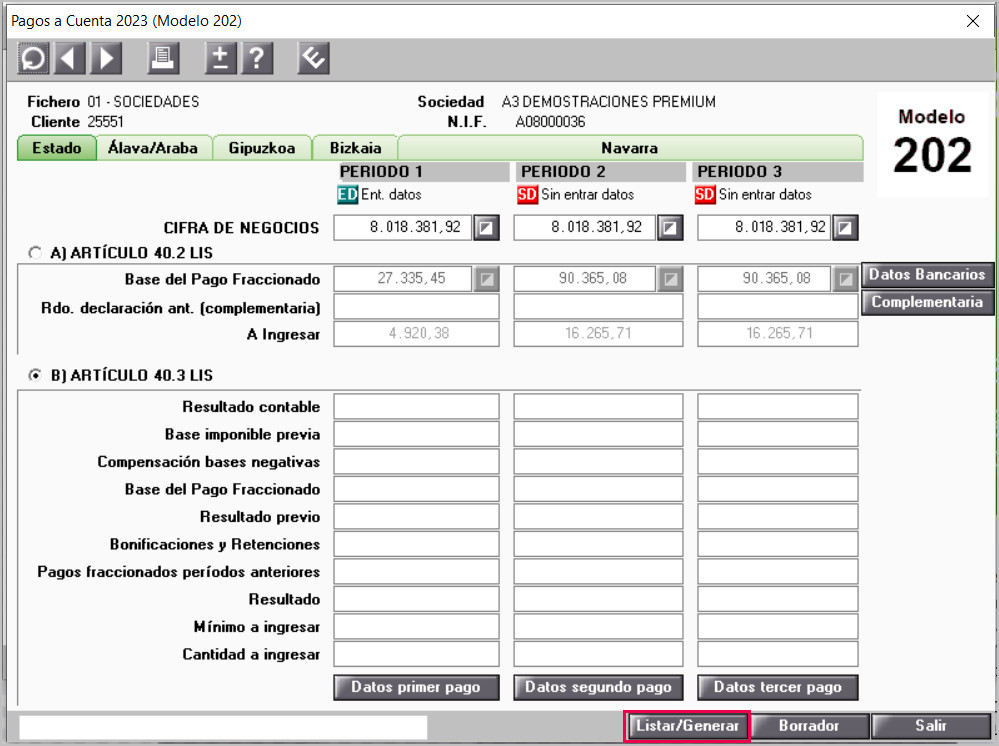Screen dimensions: 999x746
Task: Click the Cifra de Negocios field for Periodo 1
Action: coord(403,227)
